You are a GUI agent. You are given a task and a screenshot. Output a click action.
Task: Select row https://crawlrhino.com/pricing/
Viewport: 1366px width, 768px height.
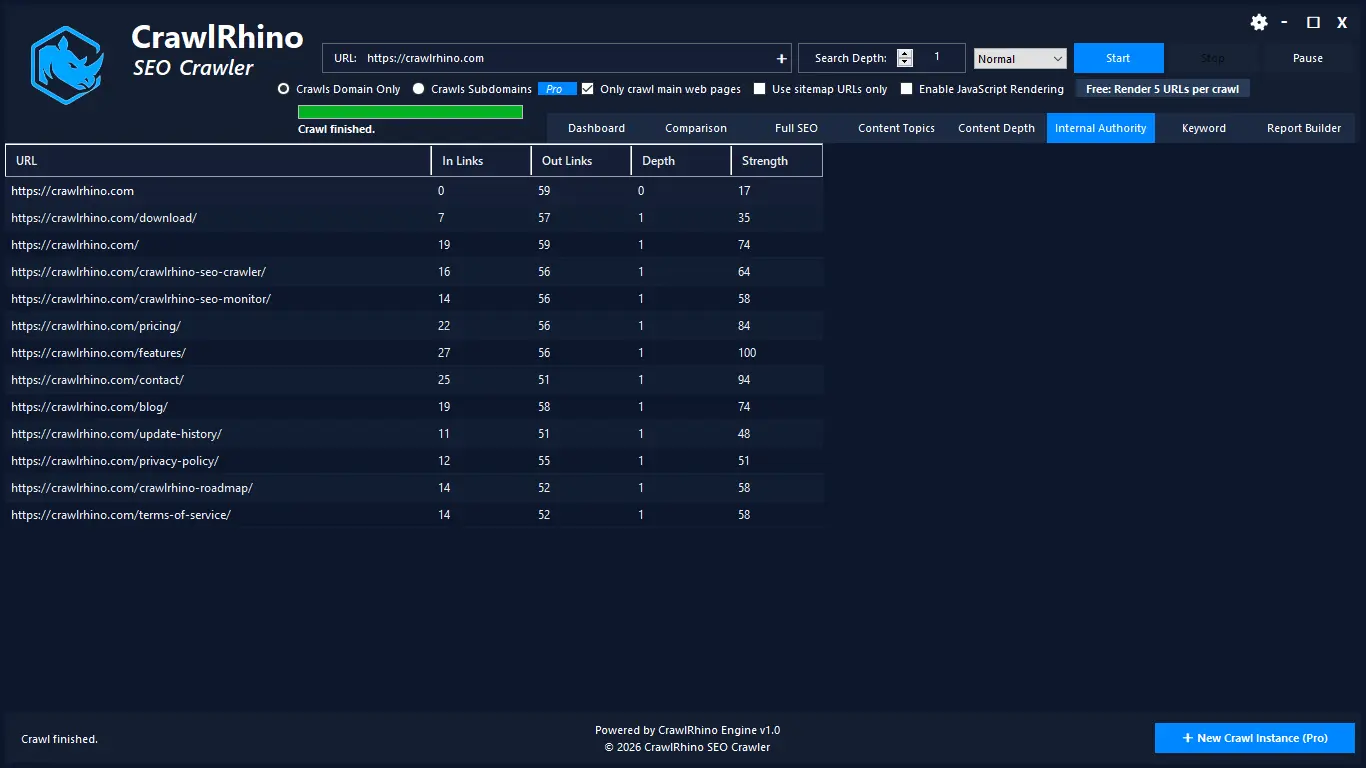click(x=414, y=326)
